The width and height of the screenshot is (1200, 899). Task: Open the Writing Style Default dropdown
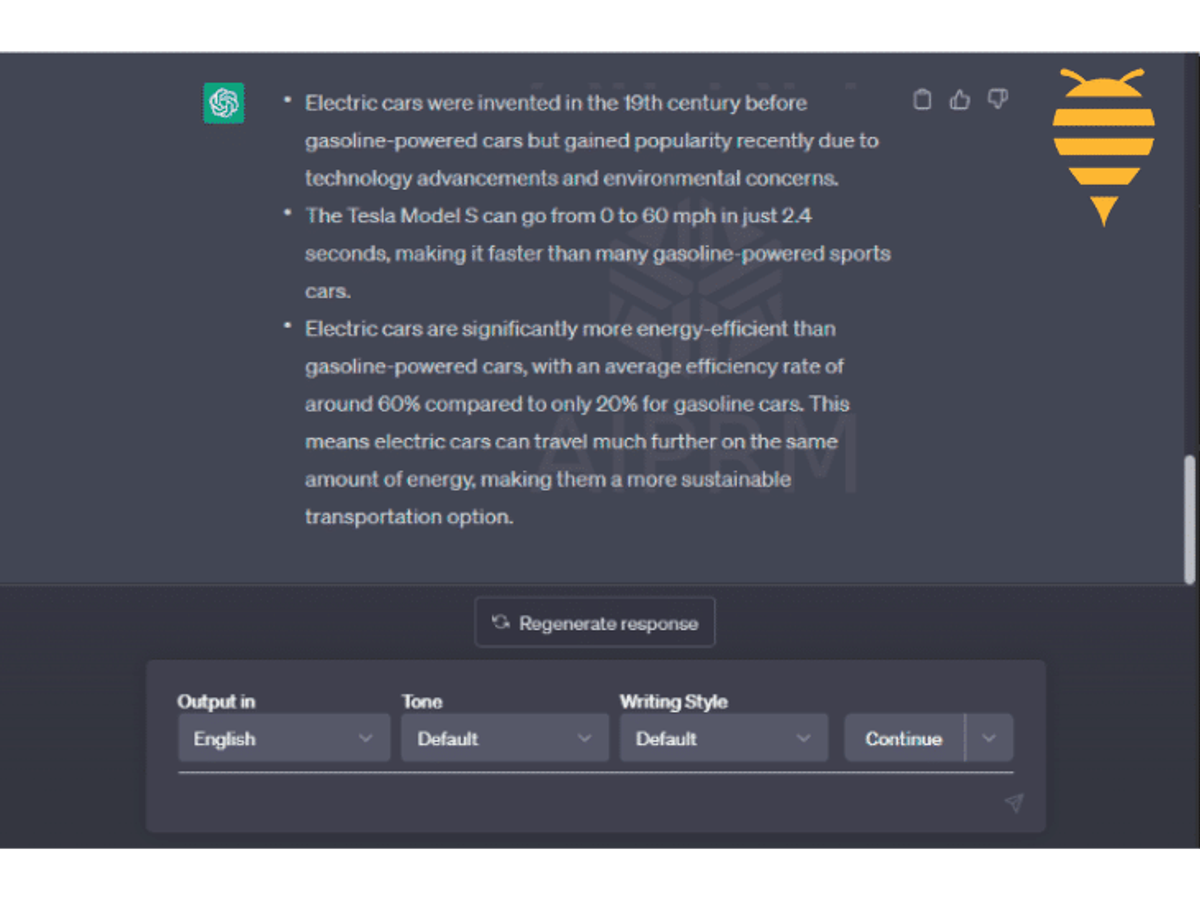click(724, 738)
